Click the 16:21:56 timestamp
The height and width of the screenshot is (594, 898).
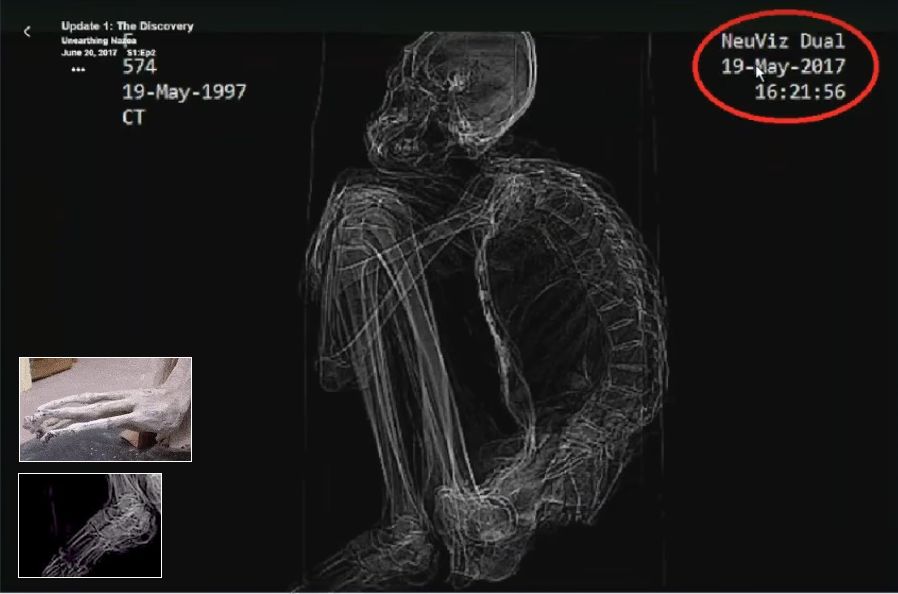tap(800, 91)
